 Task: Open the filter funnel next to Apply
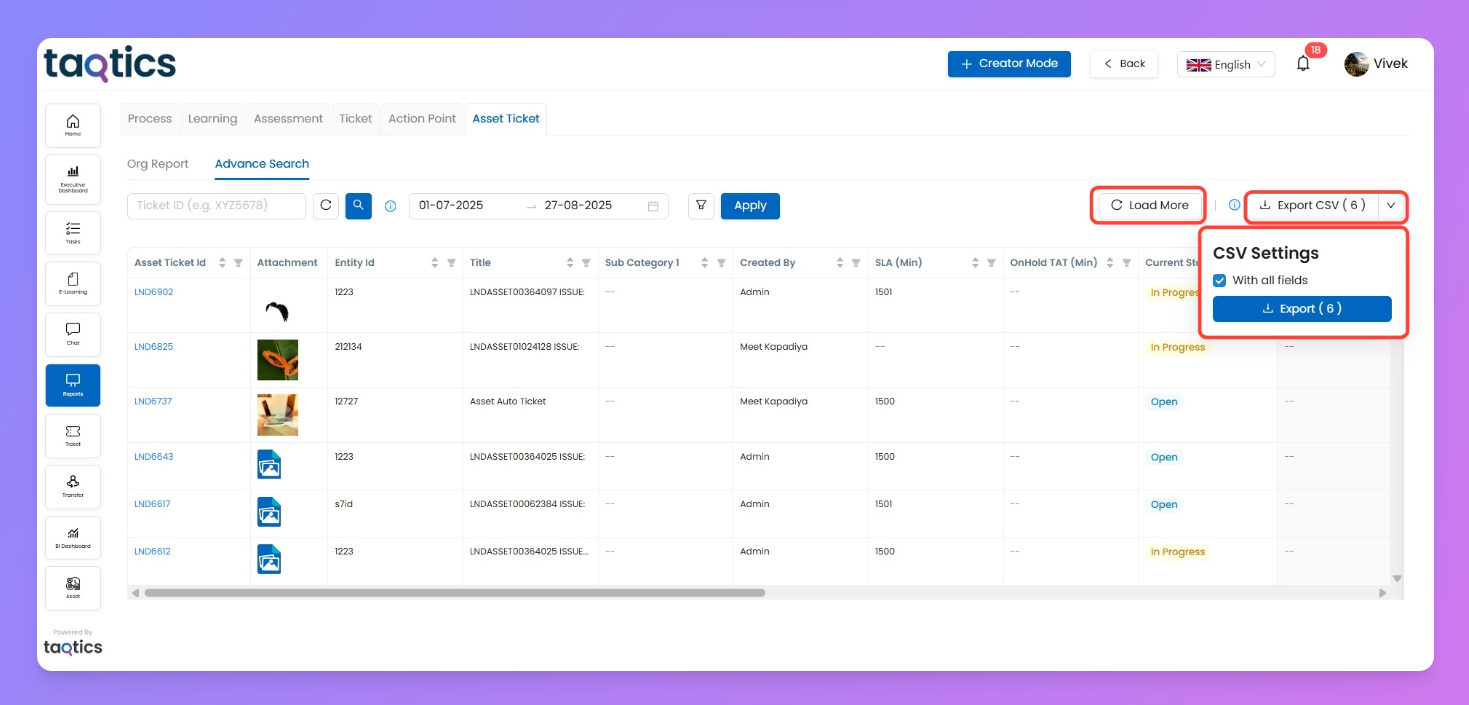tap(701, 205)
